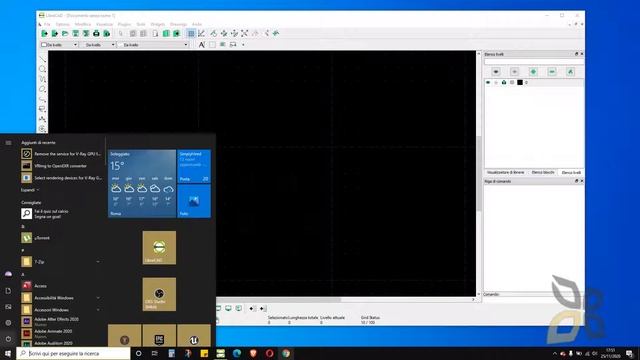Open the notification center on taskbar
640x360 pixels.
pyautogui.click(x=630, y=353)
